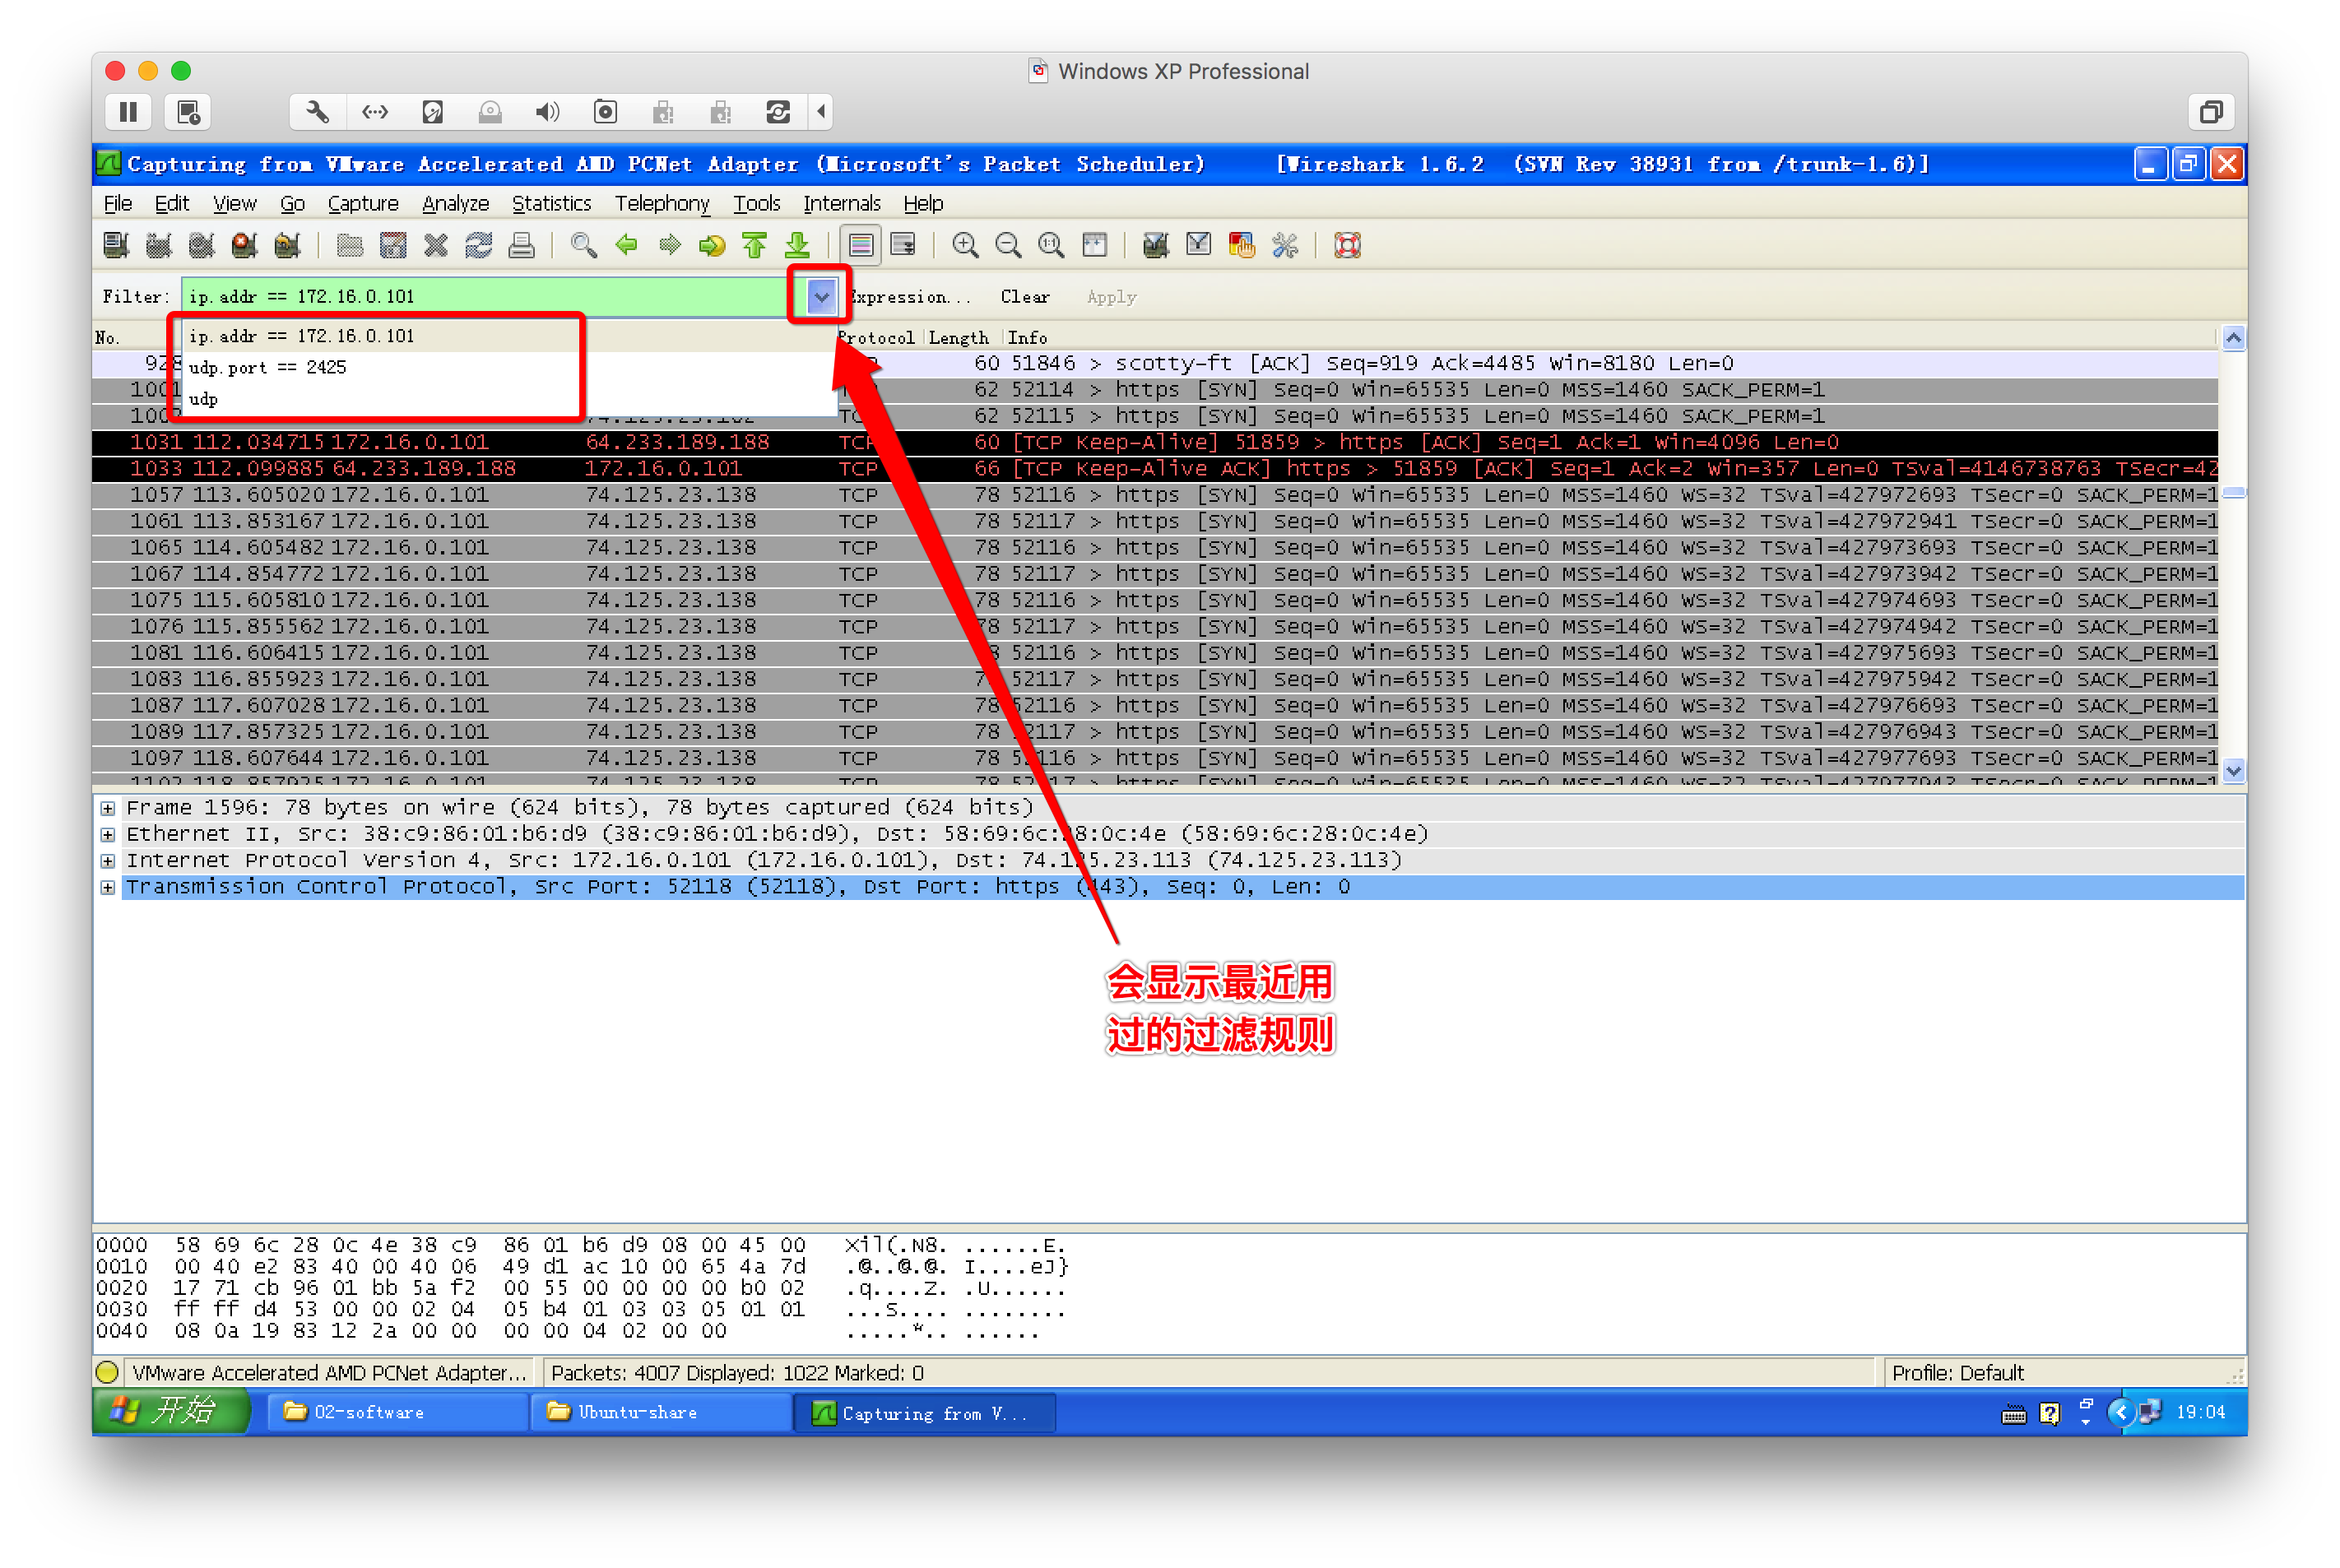This screenshot has width=2340, height=1568.
Task: Expand the Ethernet II tree node
Action: coord(108,834)
